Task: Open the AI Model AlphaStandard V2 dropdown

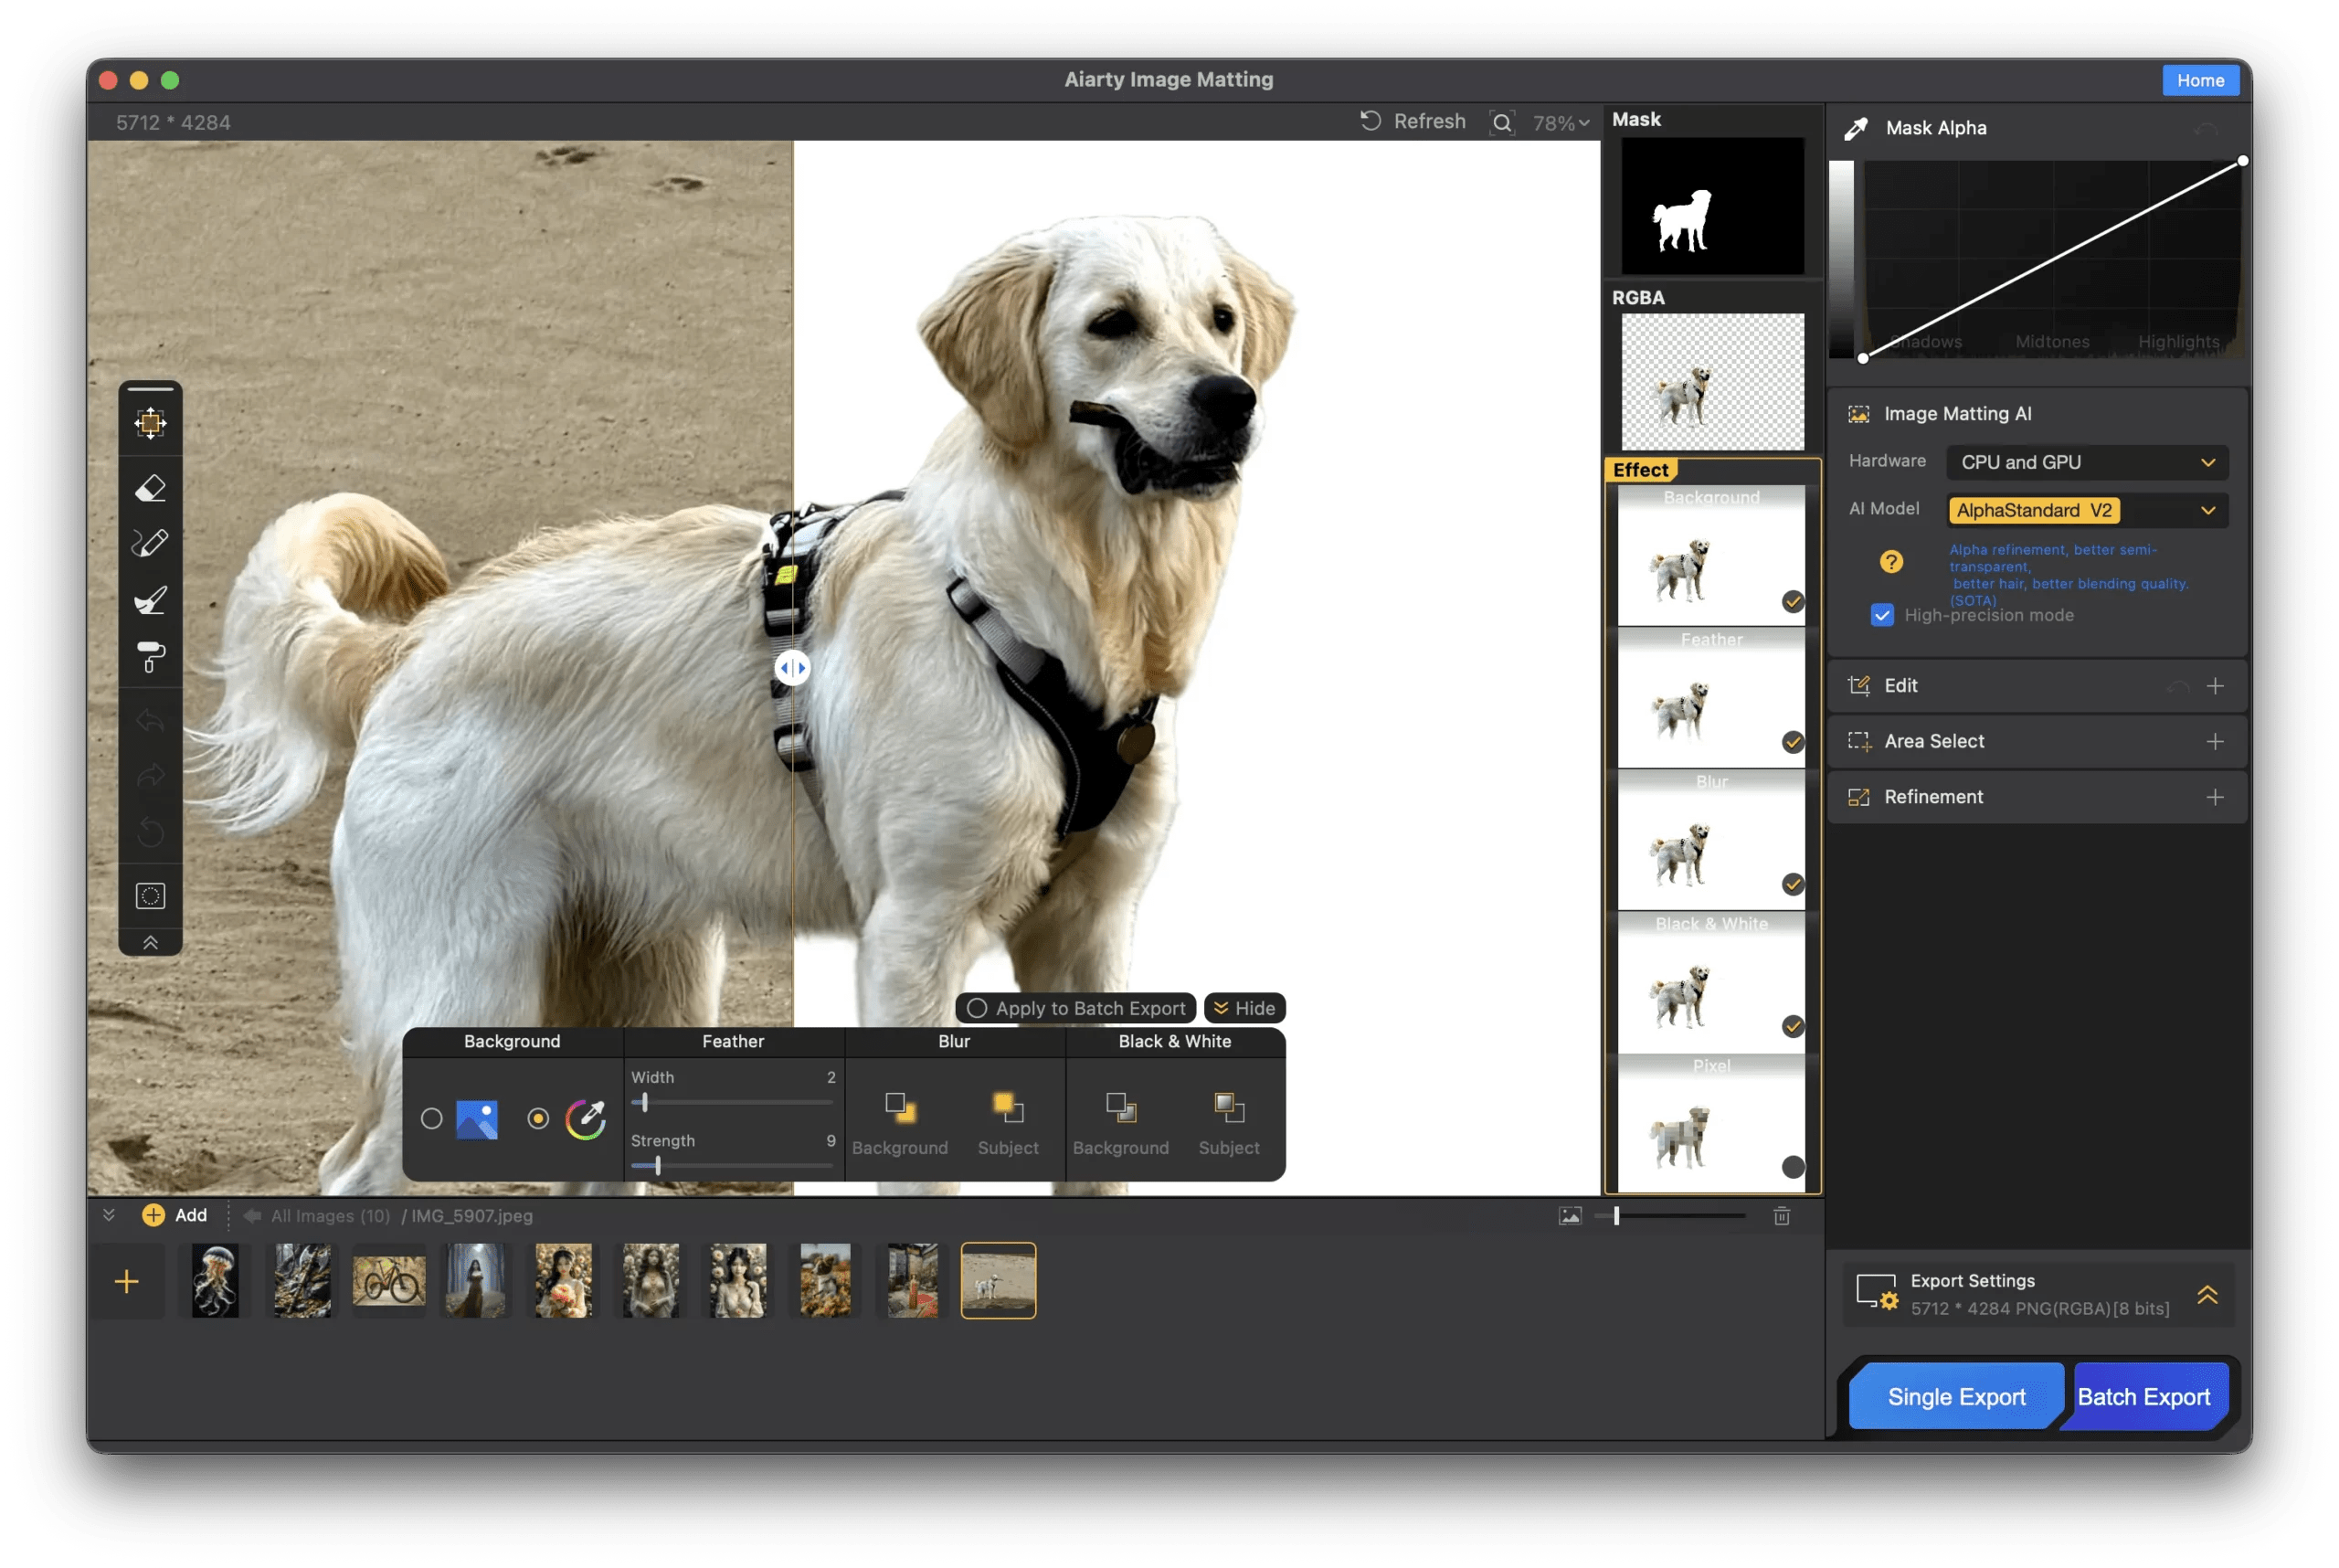Action: [2087, 510]
